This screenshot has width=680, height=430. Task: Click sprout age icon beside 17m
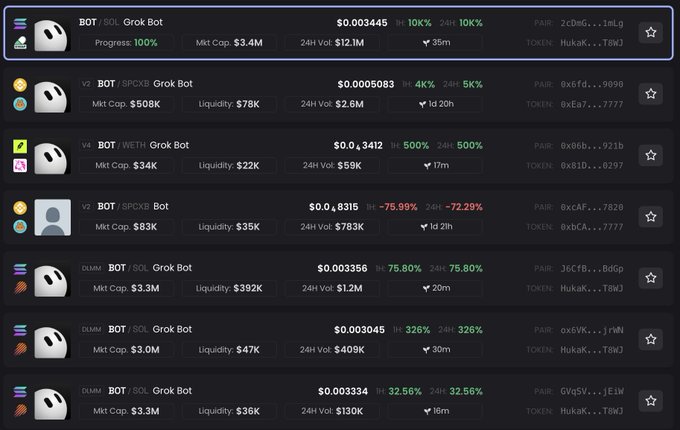427,166
